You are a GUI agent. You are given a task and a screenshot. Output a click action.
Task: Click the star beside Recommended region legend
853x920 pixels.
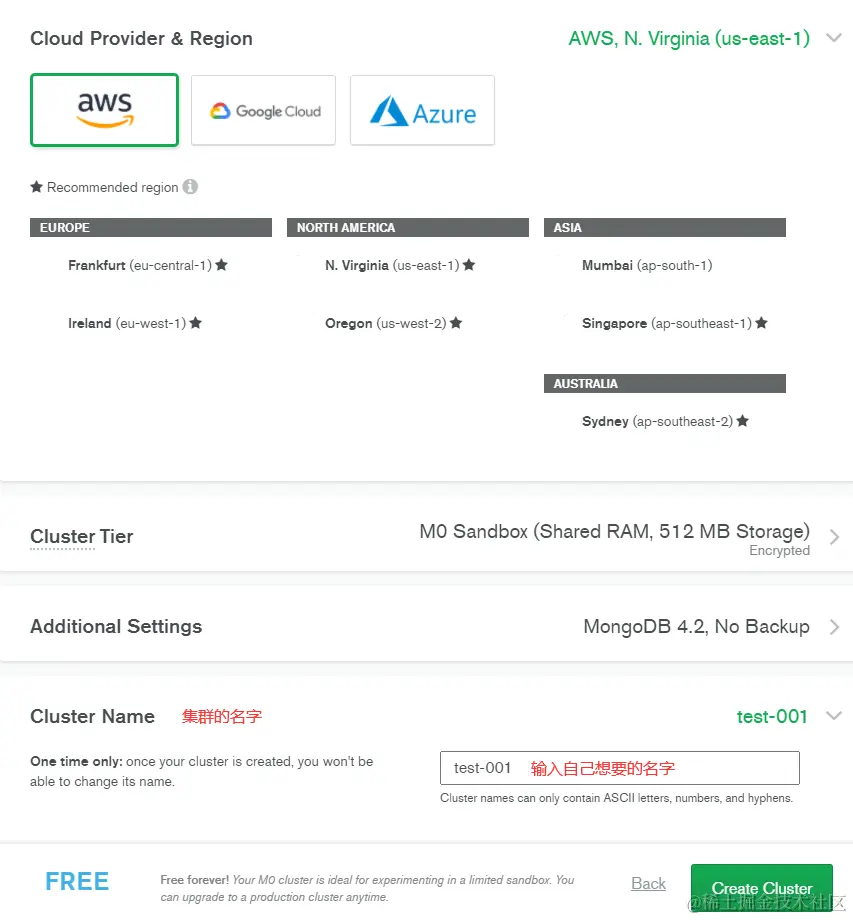pyautogui.click(x=36, y=187)
